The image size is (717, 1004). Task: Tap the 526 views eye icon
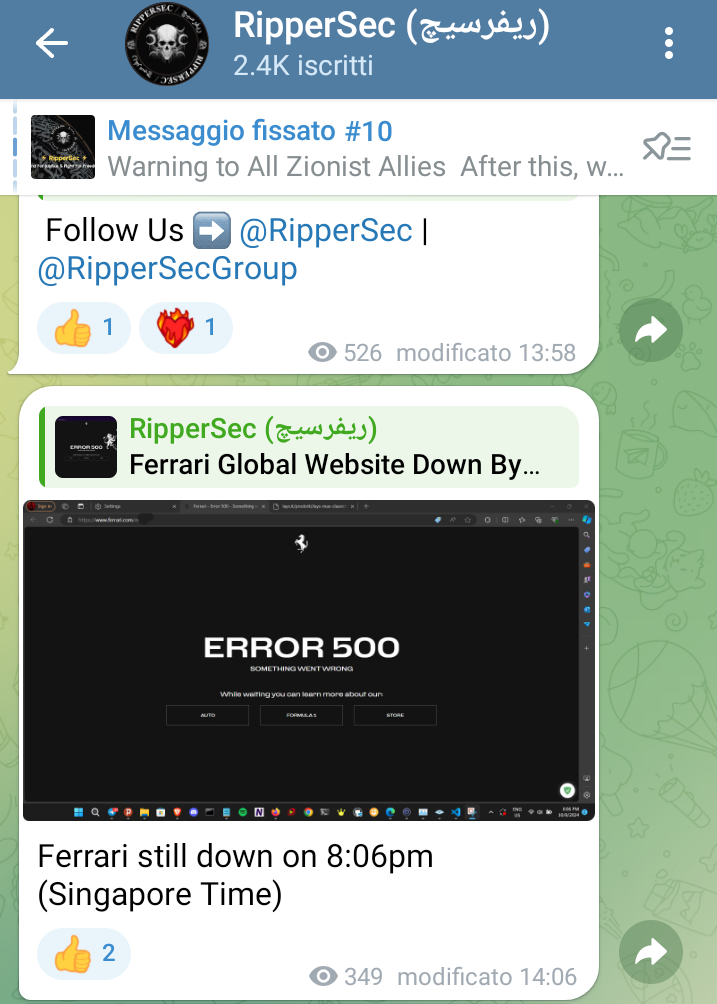(322, 352)
